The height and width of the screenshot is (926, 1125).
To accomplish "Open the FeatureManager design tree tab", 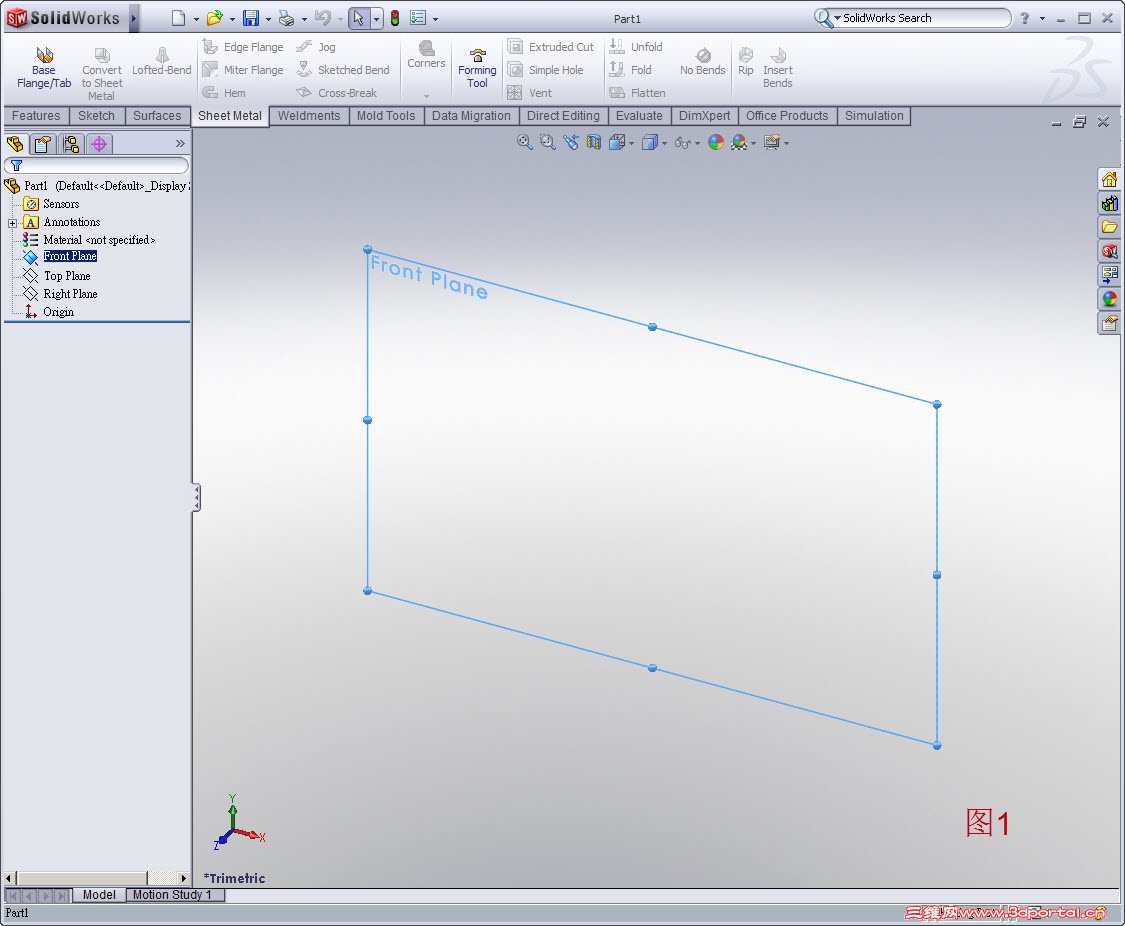I will tap(15, 144).
